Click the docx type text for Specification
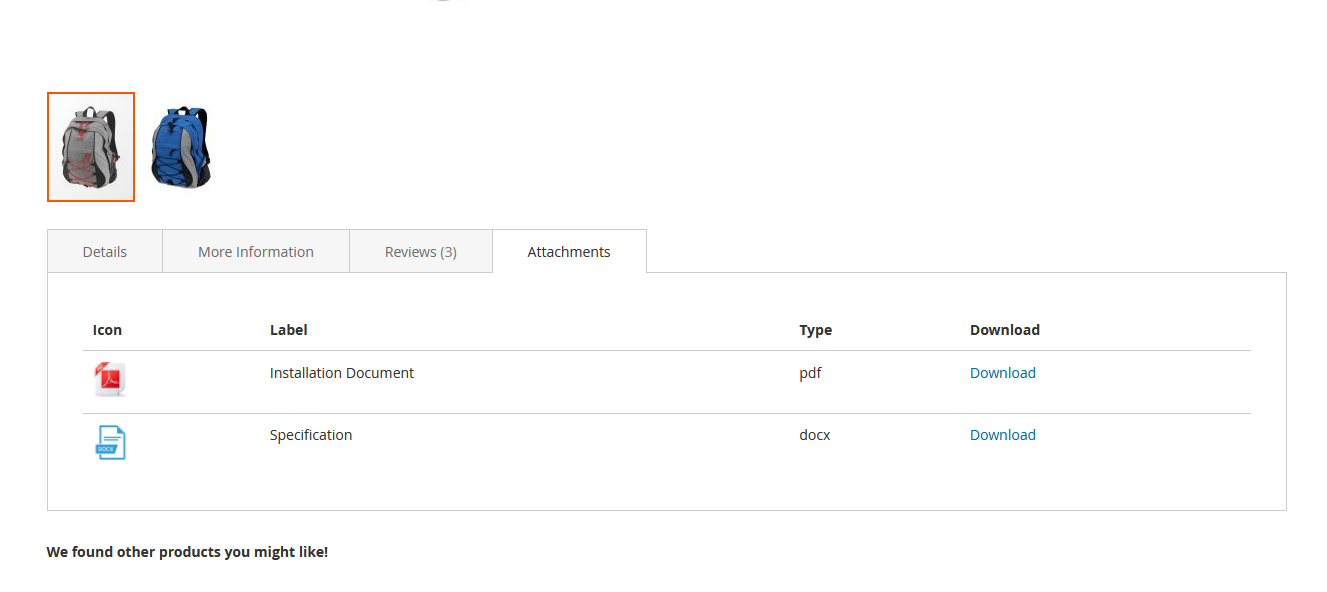 pos(814,434)
